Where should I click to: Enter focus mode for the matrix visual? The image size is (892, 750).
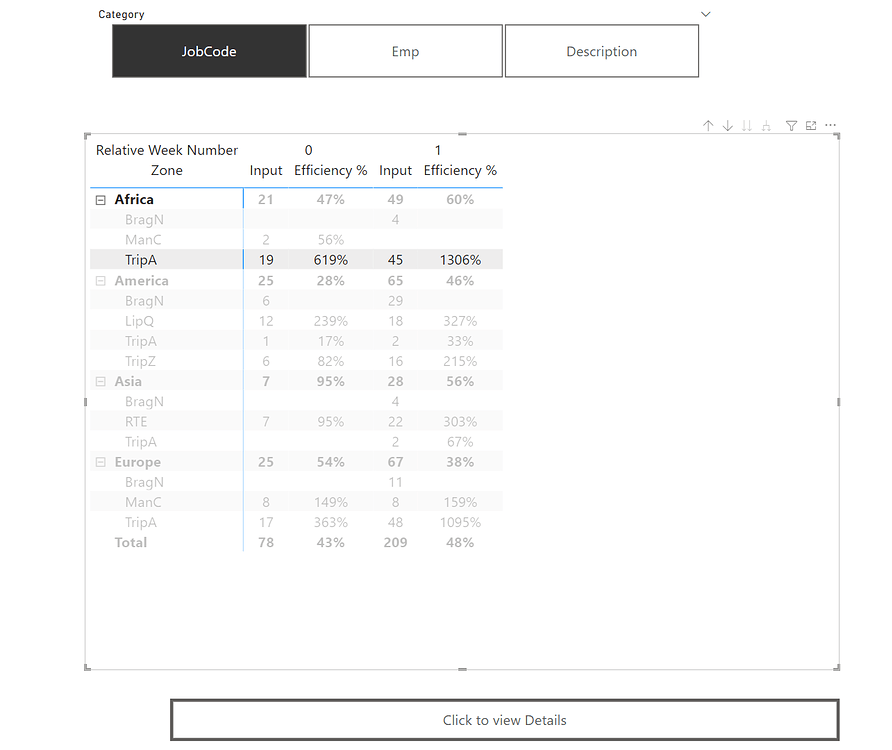811,125
